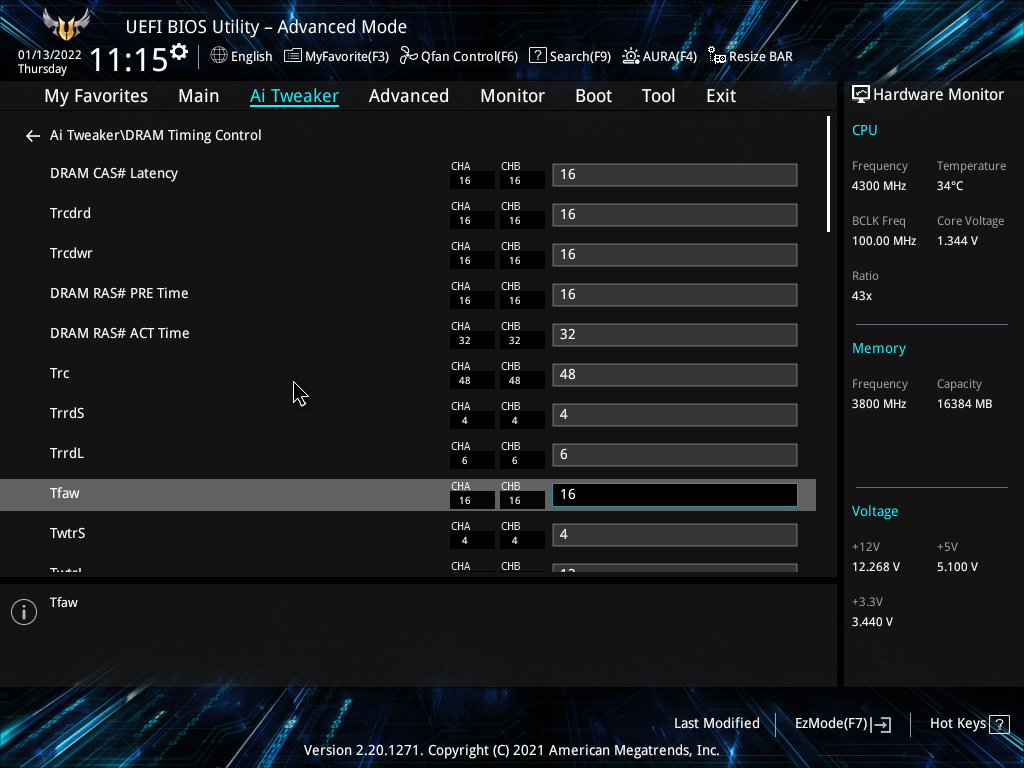Click +3.3V reading 3.440 V
The width and height of the screenshot is (1024, 768).
[x=872, y=622]
